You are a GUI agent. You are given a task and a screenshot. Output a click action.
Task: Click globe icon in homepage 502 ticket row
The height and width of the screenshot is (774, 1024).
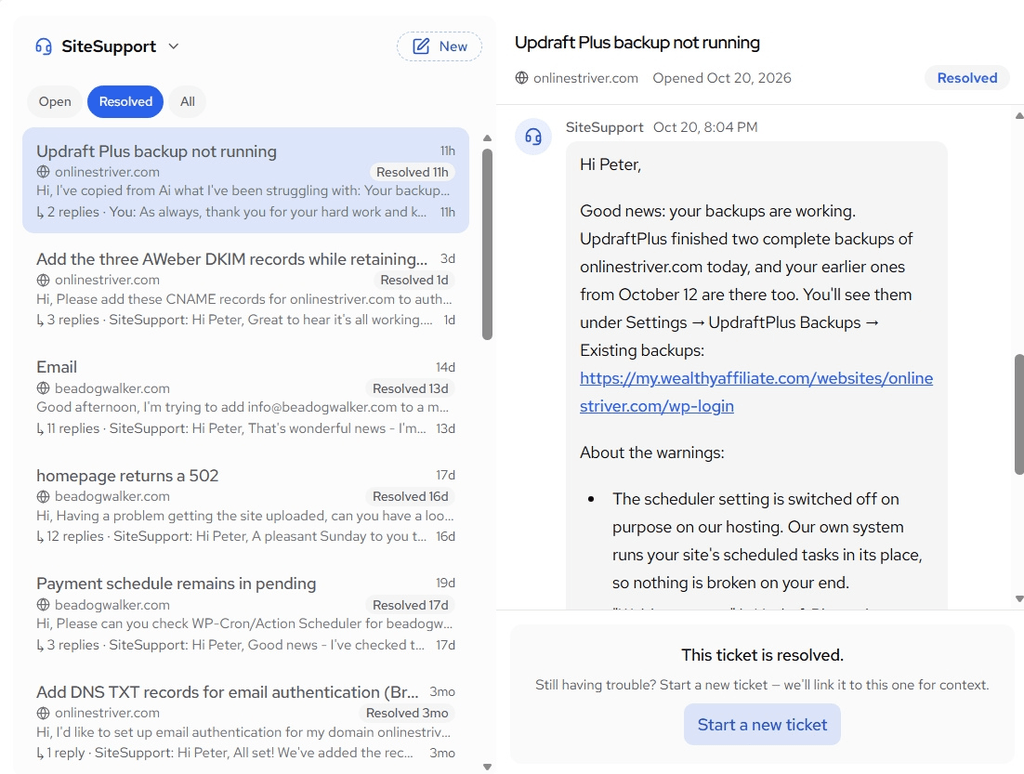click(x=43, y=496)
